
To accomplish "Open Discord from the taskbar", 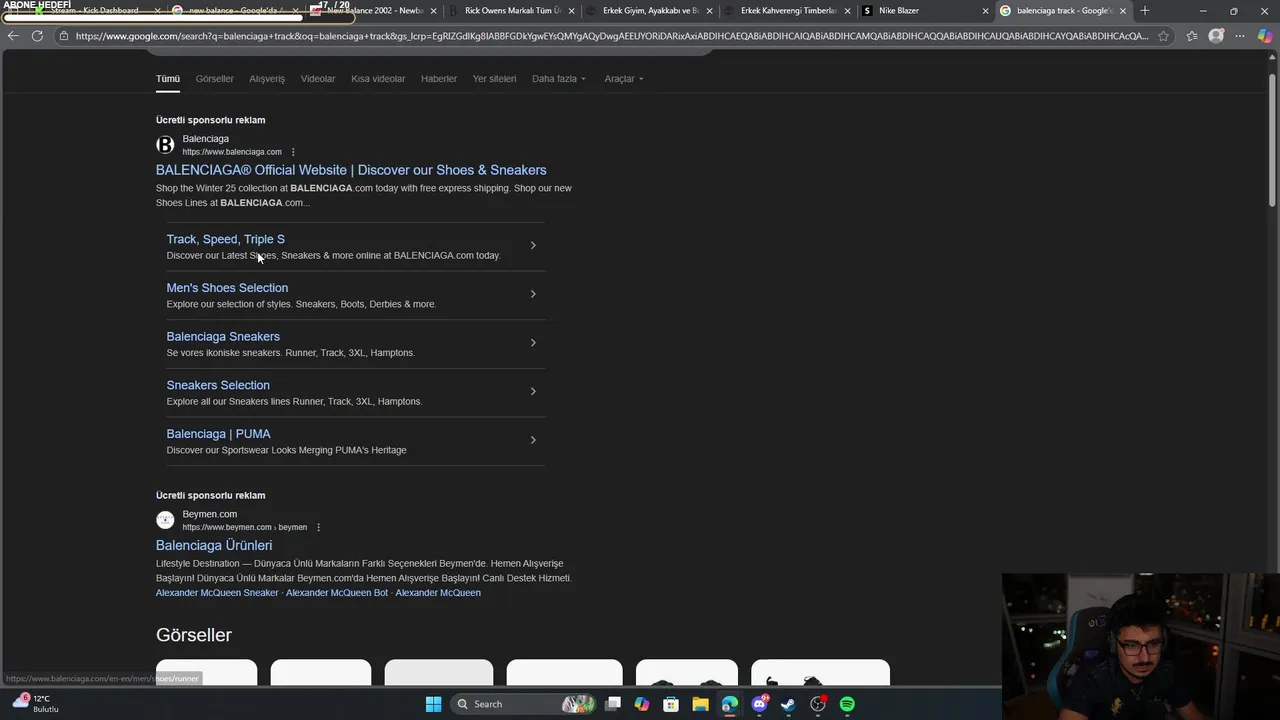I will (759, 704).
